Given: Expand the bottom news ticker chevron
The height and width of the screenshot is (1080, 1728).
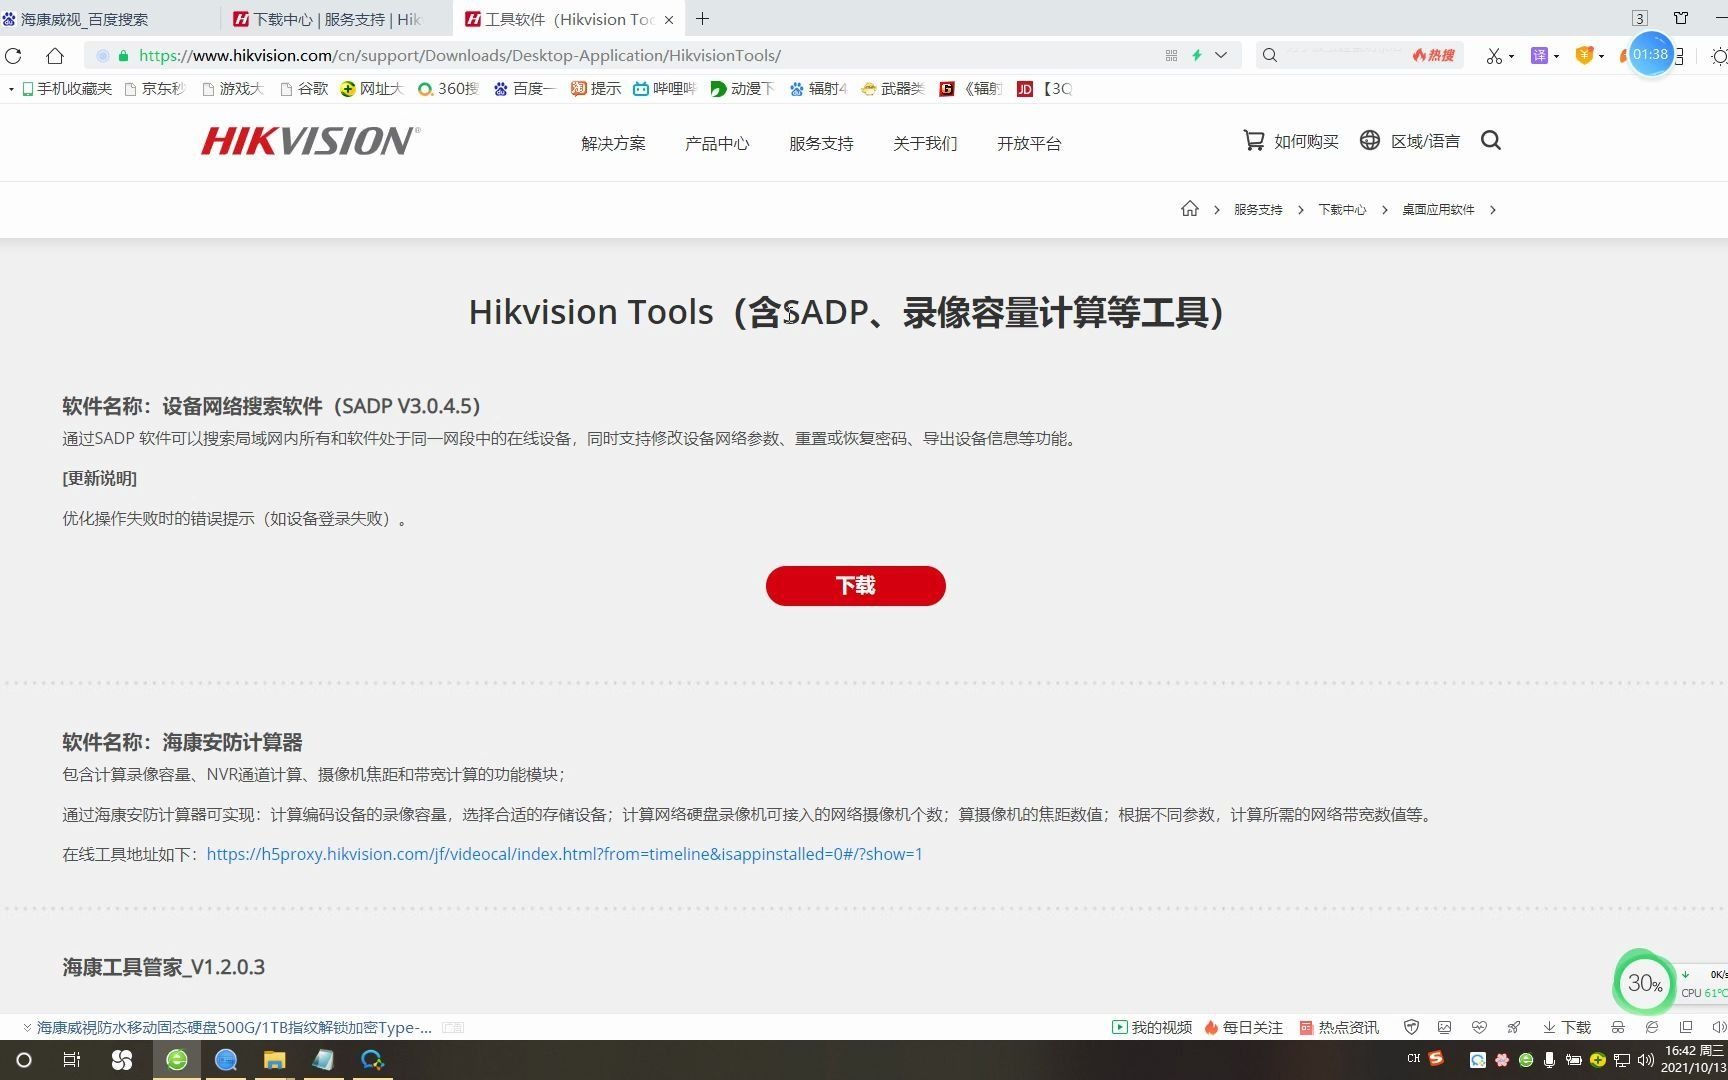Looking at the screenshot, I should pos(27,1027).
